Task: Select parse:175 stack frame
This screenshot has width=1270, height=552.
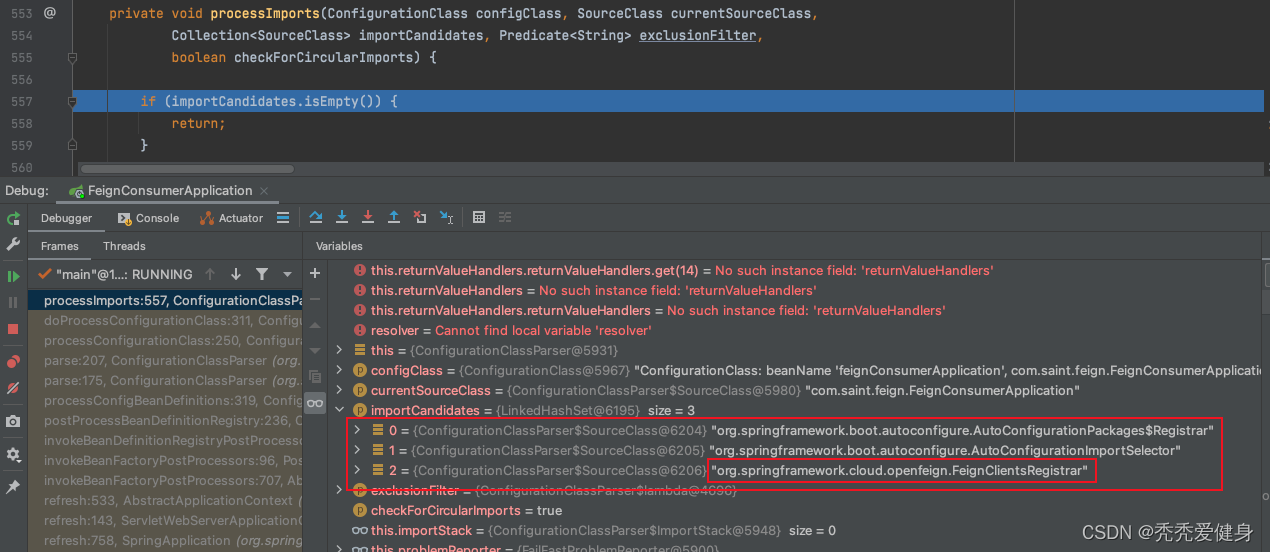Action: click(x=165, y=380)
